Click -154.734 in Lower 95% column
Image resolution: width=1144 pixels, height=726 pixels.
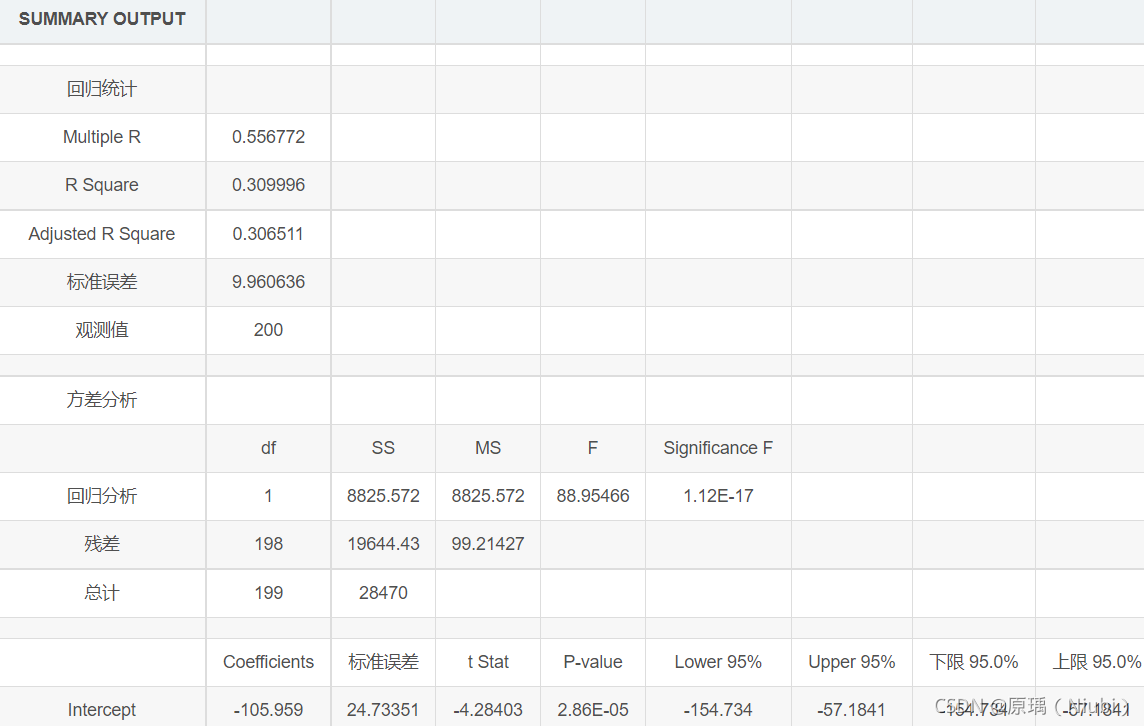point(718,710)
